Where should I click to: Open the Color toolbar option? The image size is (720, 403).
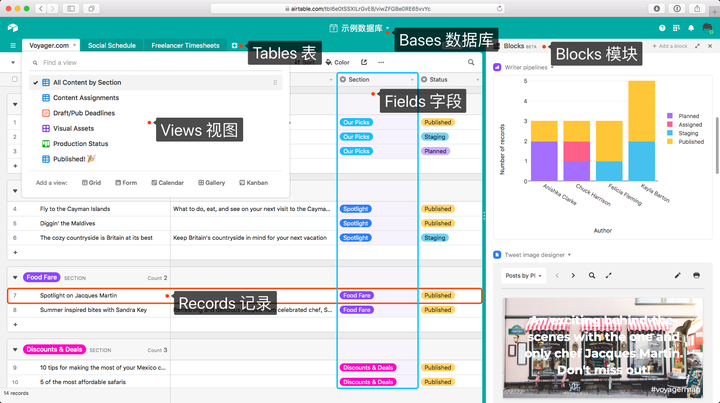click(x=338, y=62)
